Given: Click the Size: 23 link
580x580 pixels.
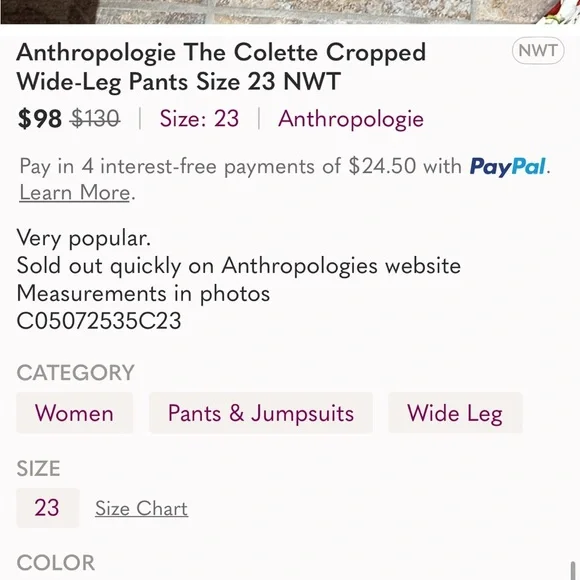Looking at the screenshot, I should (199, 119).
